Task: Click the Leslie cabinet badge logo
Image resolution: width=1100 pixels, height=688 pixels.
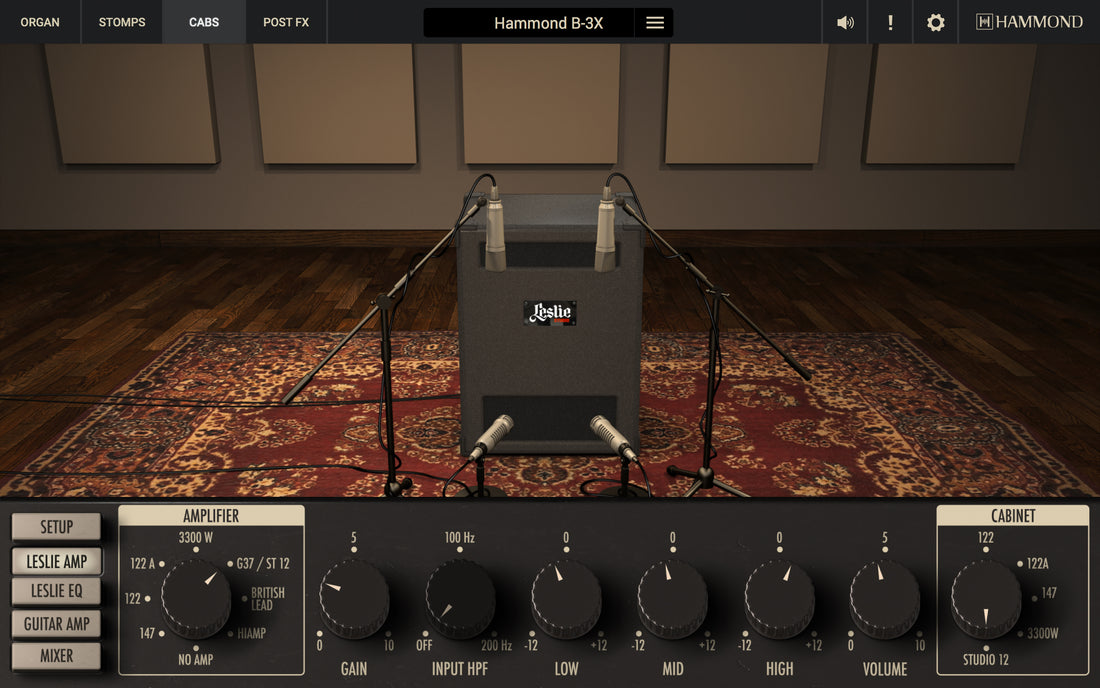Action: coord(550,313)
